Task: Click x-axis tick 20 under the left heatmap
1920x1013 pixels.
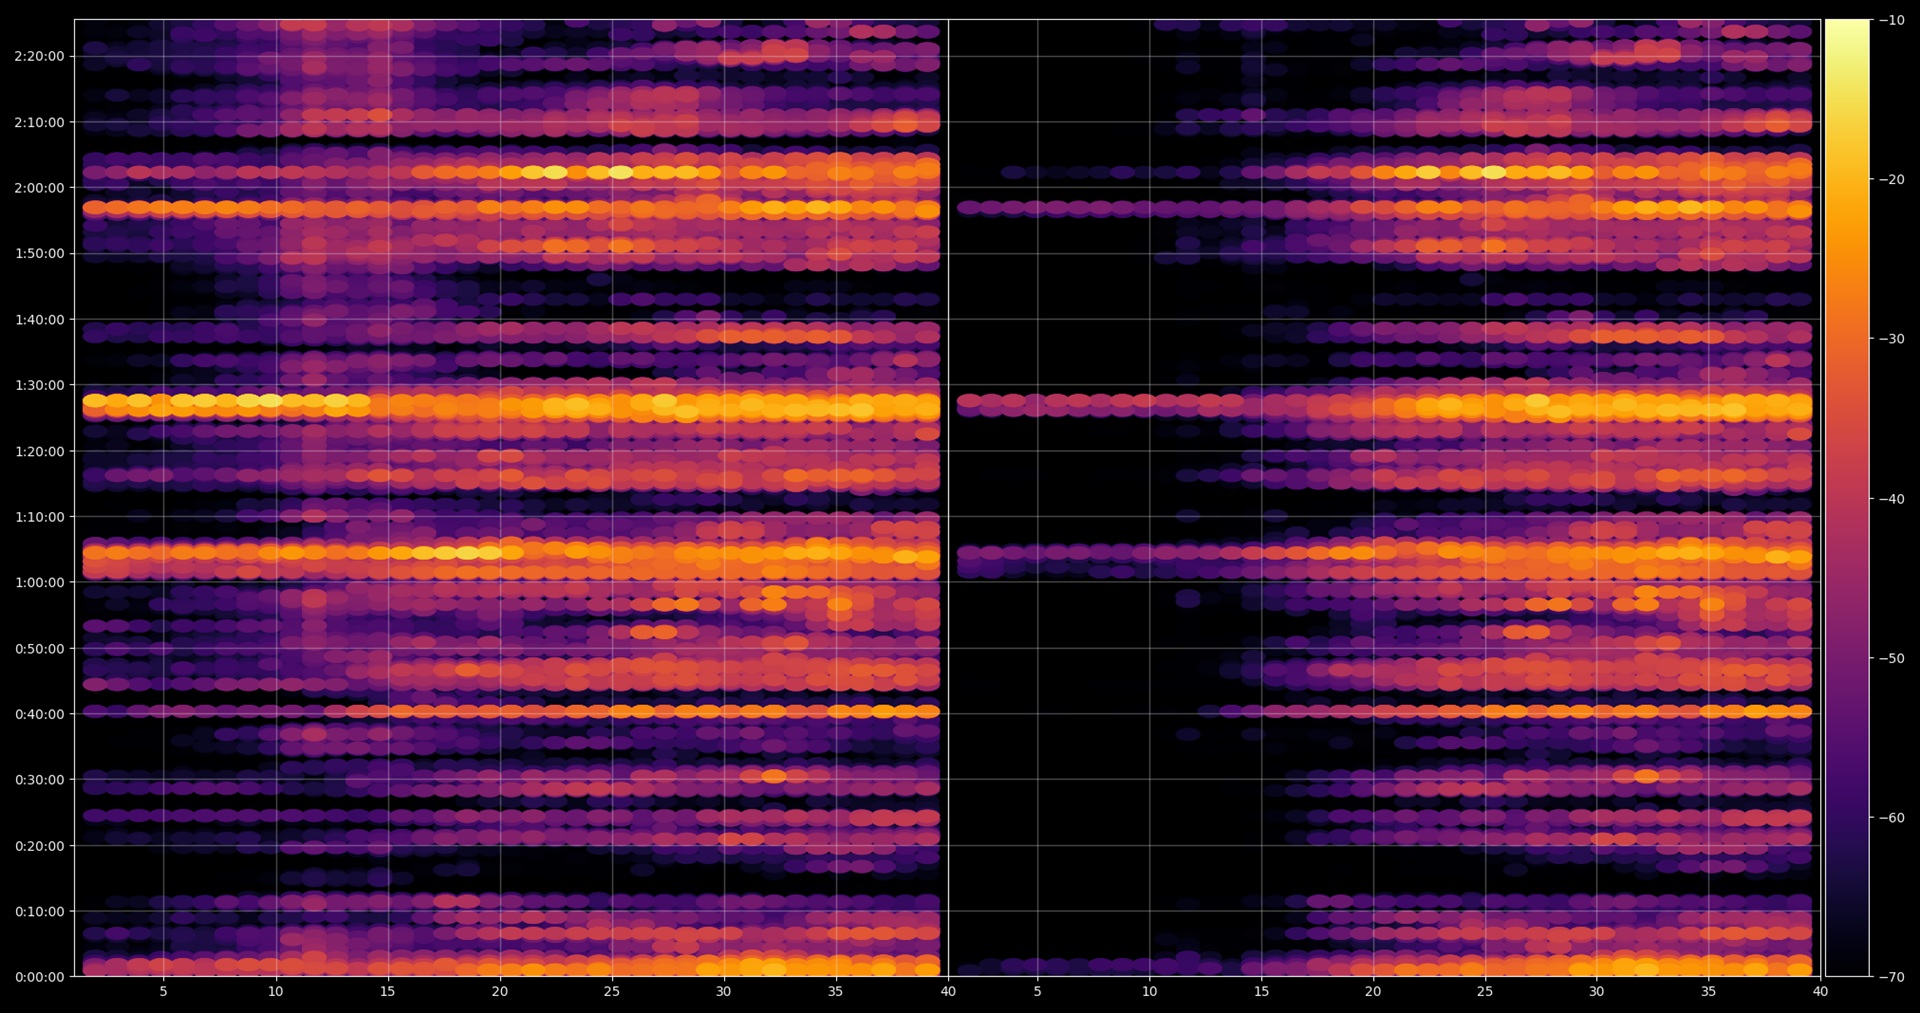Action: (x=499, y=991)
